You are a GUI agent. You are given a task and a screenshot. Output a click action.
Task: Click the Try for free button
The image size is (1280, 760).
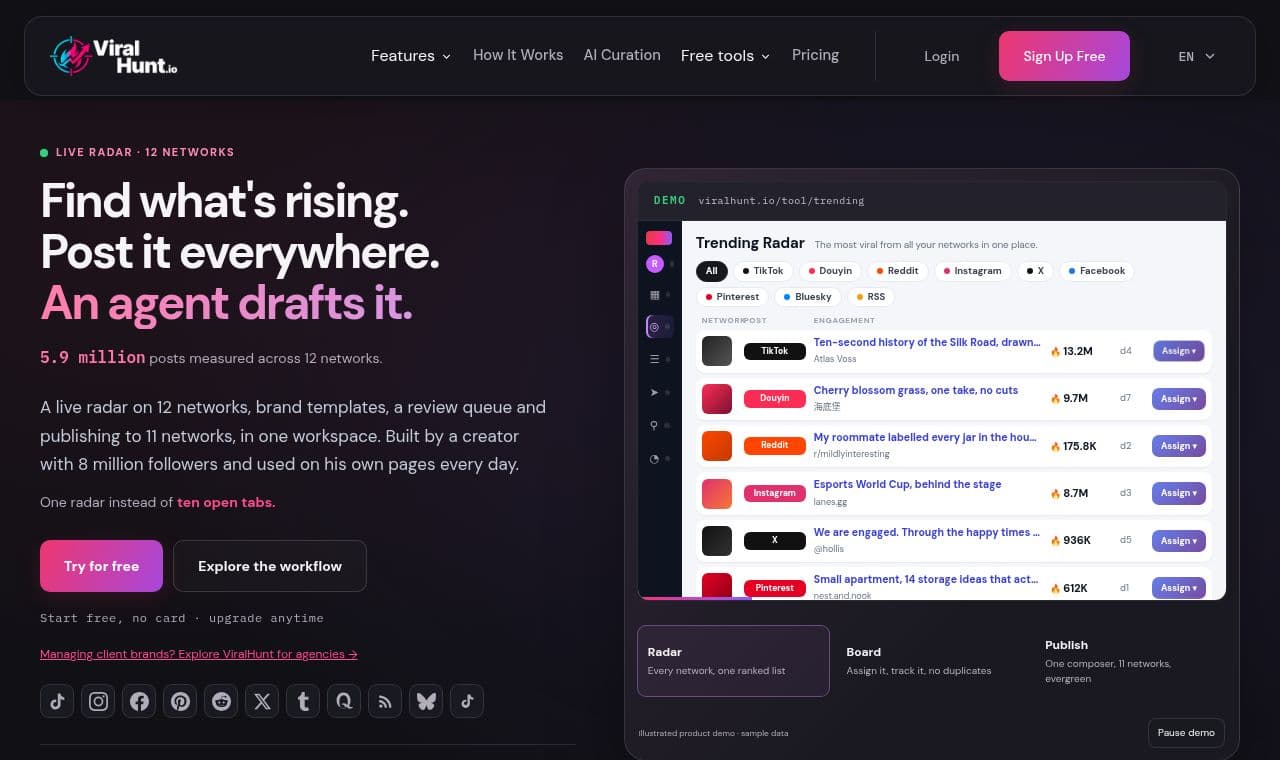point(101,566)
